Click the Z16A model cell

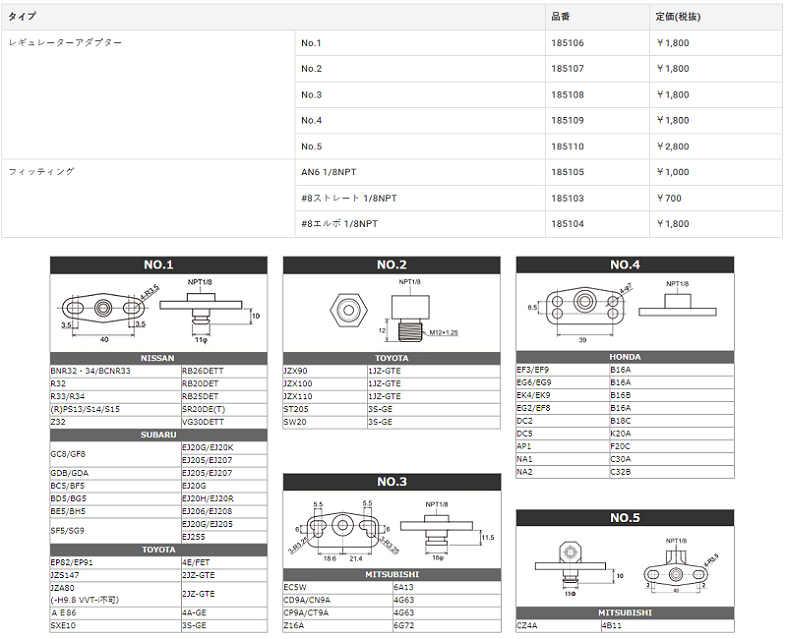coord(338,625)
